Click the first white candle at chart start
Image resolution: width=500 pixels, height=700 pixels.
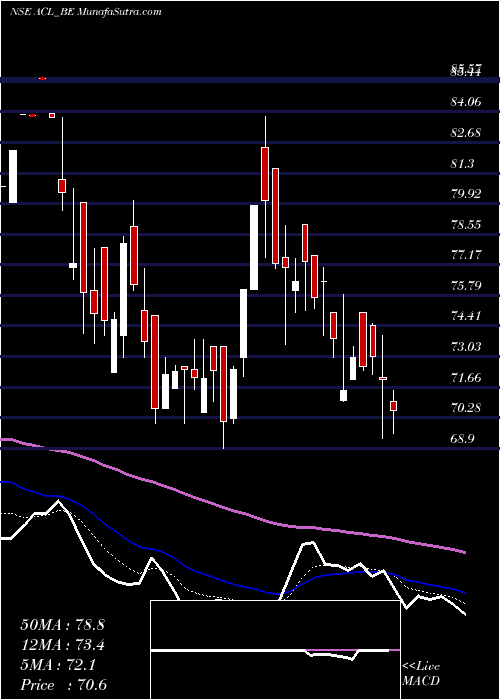pyautogui.click(x=13, y=176)
